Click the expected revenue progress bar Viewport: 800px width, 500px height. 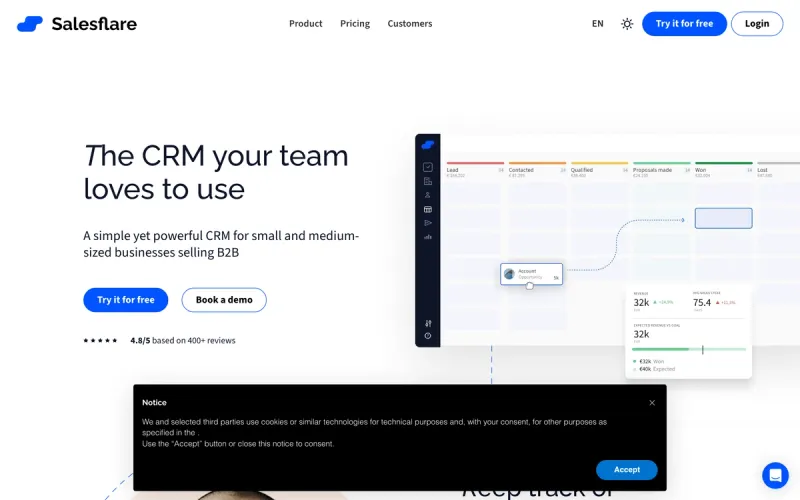689,349
